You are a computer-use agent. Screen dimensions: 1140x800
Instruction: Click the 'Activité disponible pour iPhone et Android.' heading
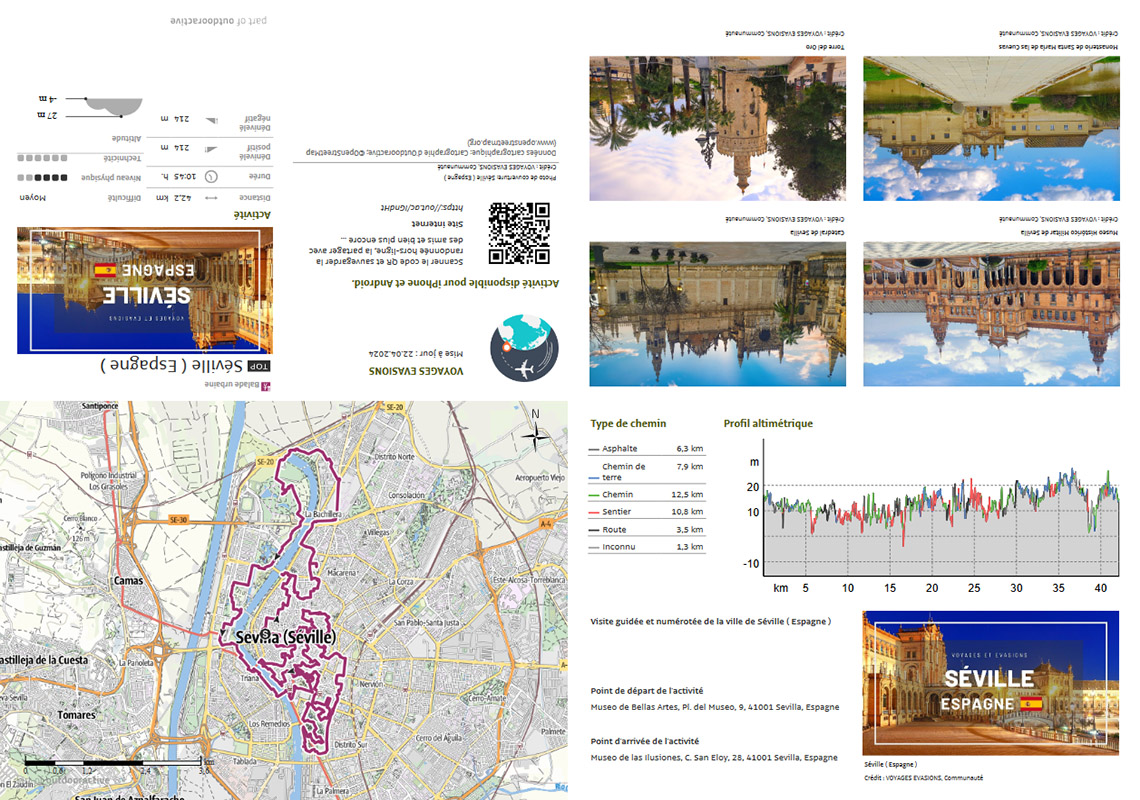[456, 283]
